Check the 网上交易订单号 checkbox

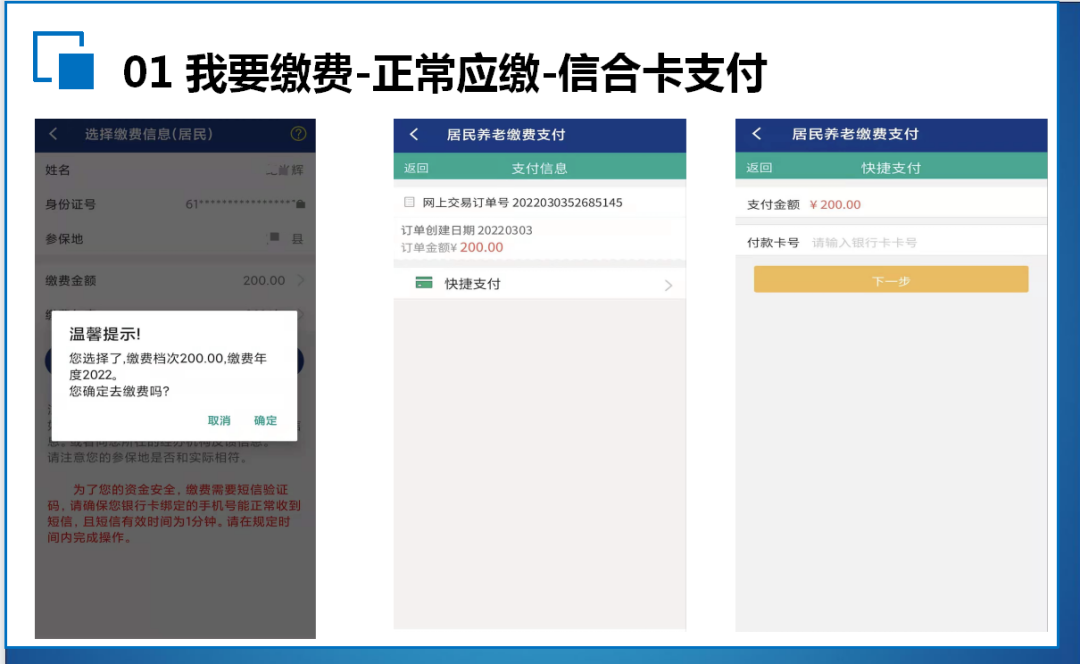(409, 203)
